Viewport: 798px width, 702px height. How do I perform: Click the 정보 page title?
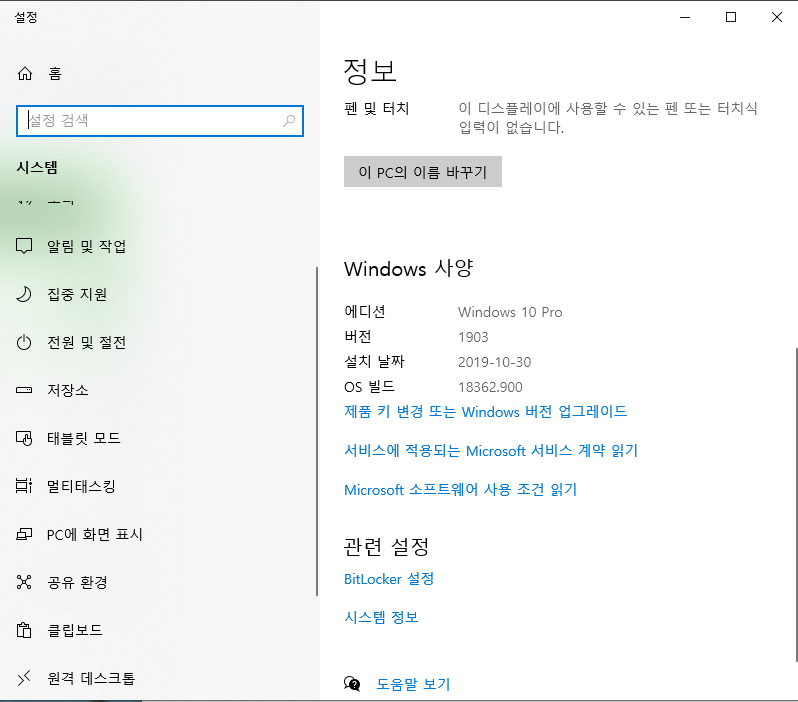point(370,71)
